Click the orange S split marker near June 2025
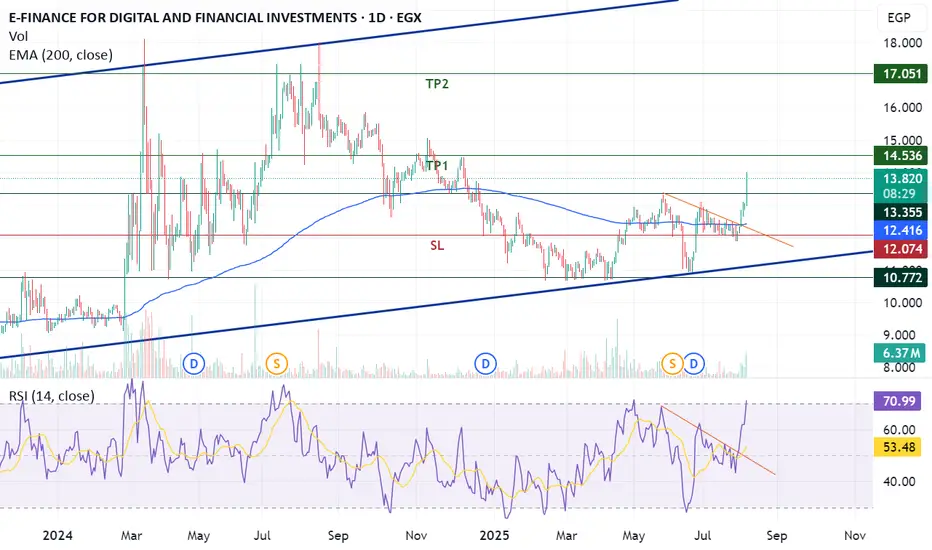Image resolution: width=932 pixels, height=550 pixels. click(x=672, y=363)
